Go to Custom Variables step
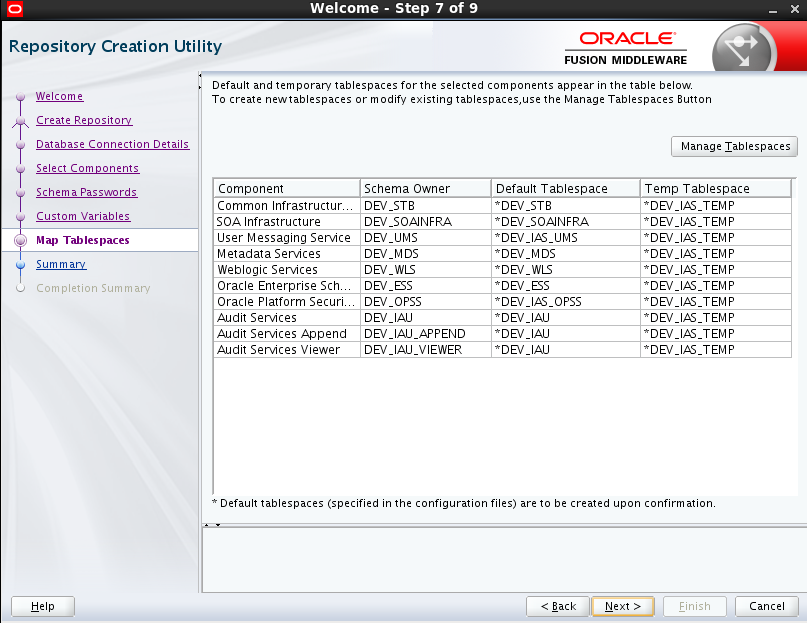The width and height of the screenshot is (807, 623). tap(83, 216)
